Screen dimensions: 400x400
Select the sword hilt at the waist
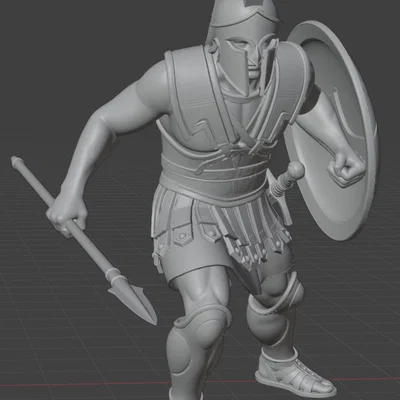pyautogui.click(x=287, y=180)
